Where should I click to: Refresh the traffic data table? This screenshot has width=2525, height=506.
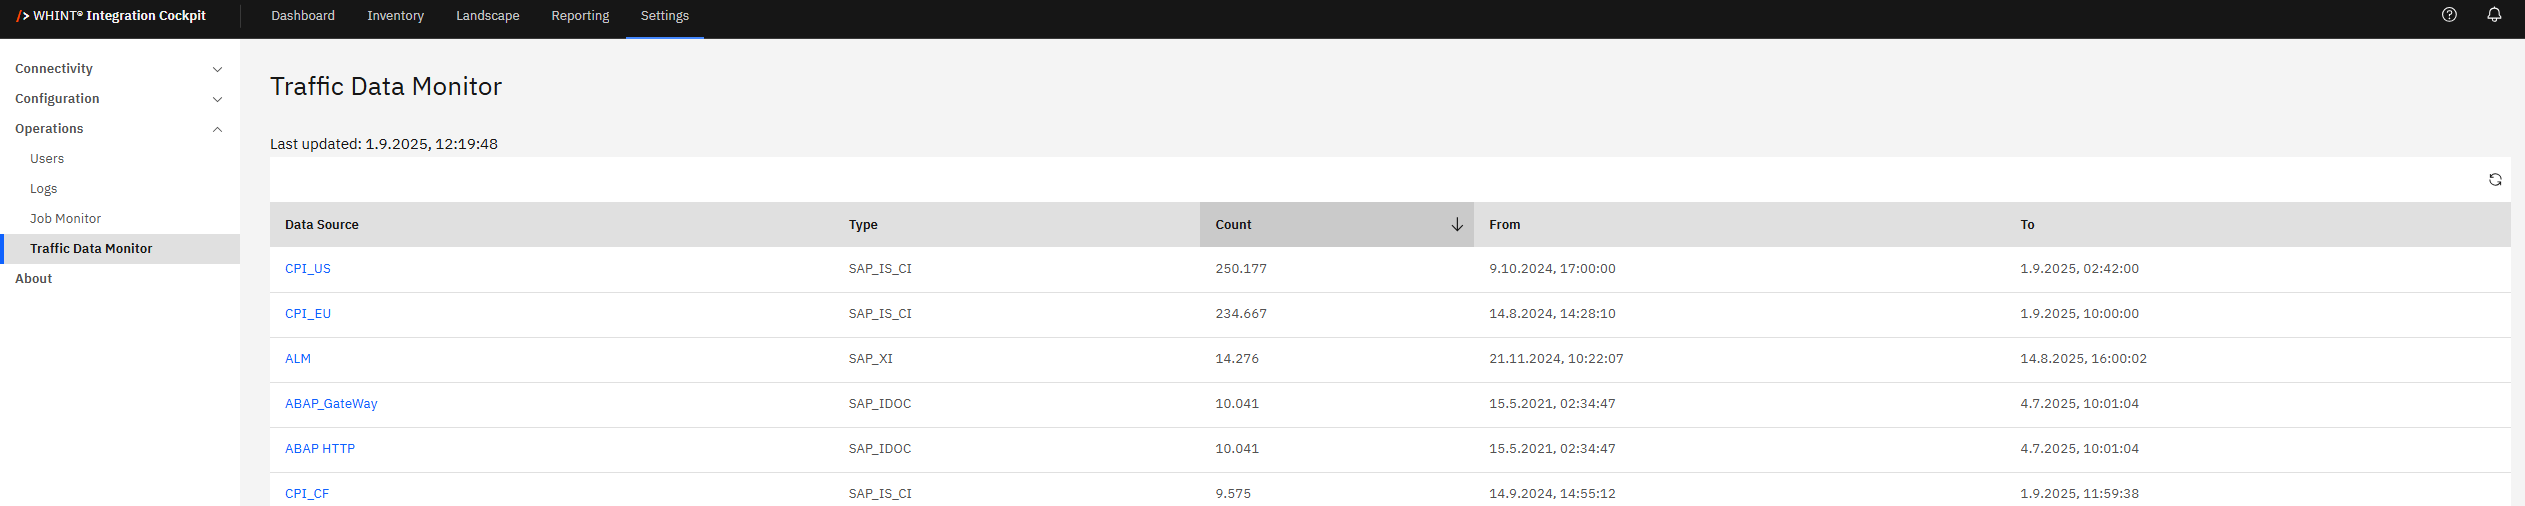click(2495, 180)
